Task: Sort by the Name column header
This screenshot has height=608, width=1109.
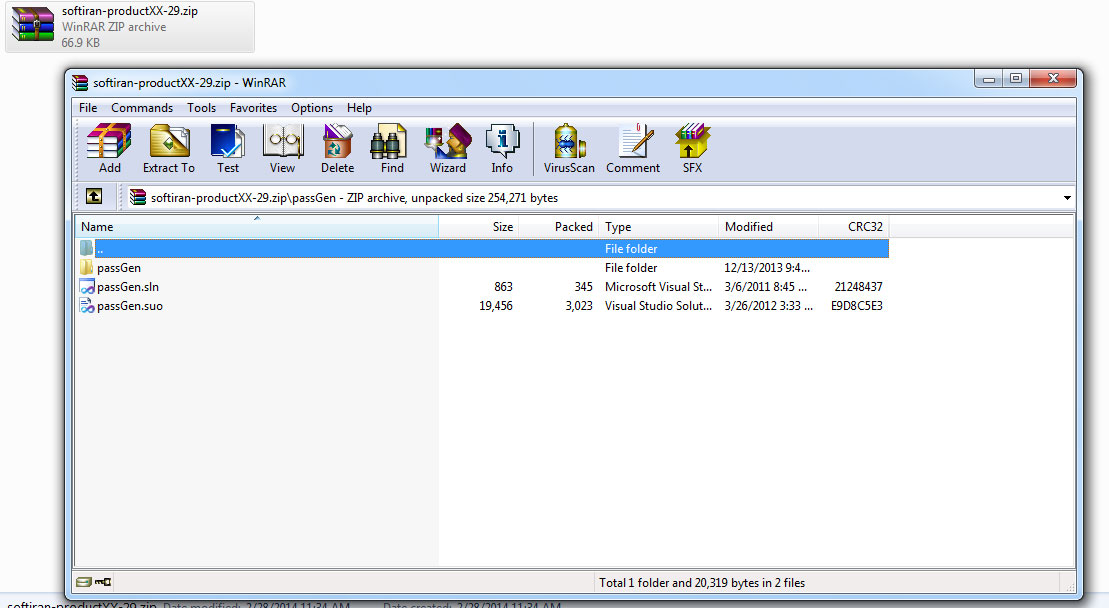Action: pyautogui.click(x=257, y=226)
